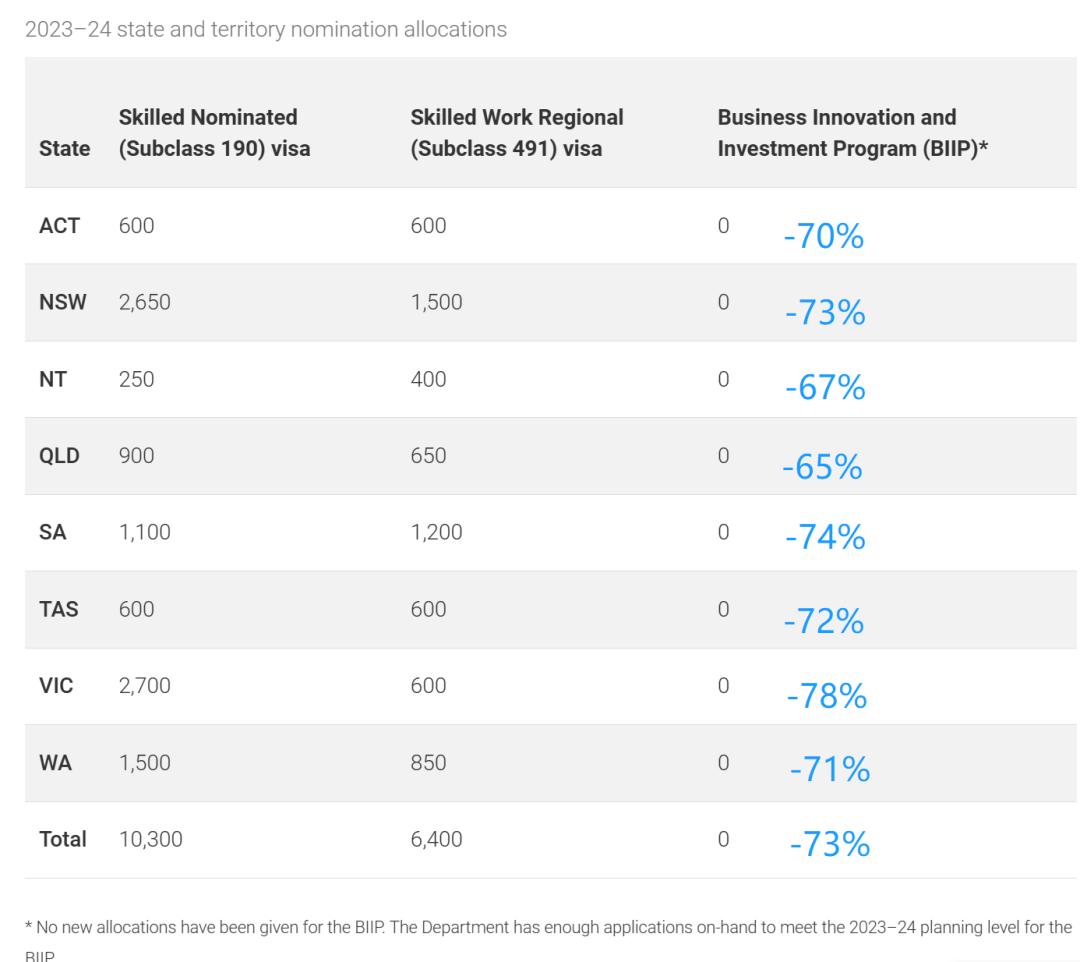Click the blue -78% annotation in VIC row
1080x962 pixels.
[826, 696]
